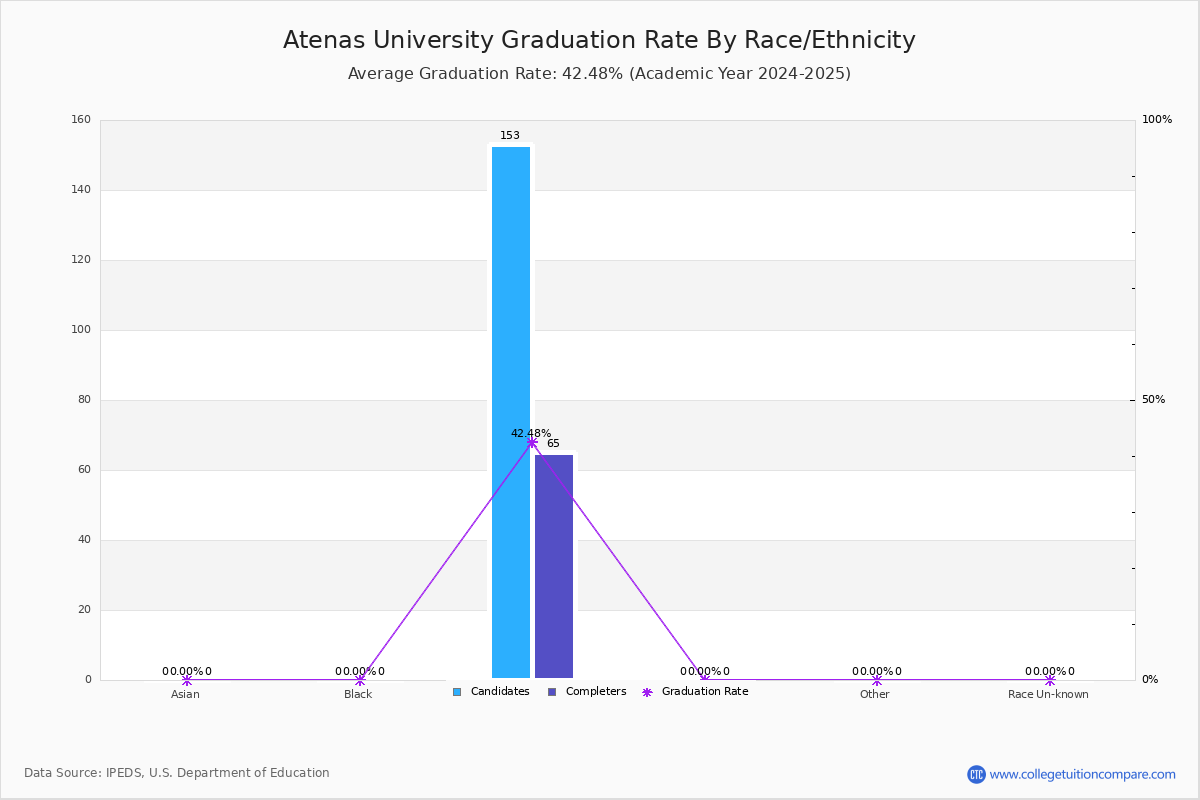Click the Graduation Rate legend star icon
This screenshot has height=800, width=1200.
tap(647, 692)
